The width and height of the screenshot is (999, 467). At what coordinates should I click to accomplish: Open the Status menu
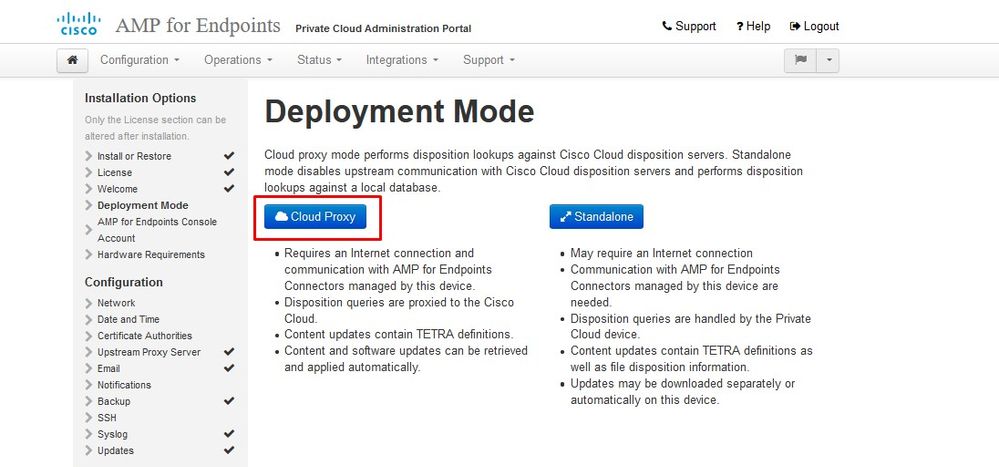coord(319,60)
